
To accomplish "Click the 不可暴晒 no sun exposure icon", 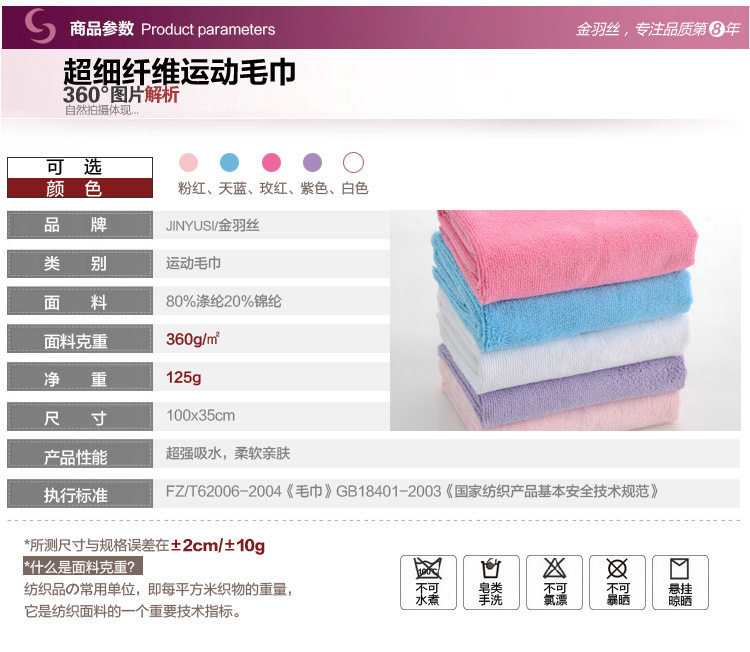I will (x=618, y=582).
